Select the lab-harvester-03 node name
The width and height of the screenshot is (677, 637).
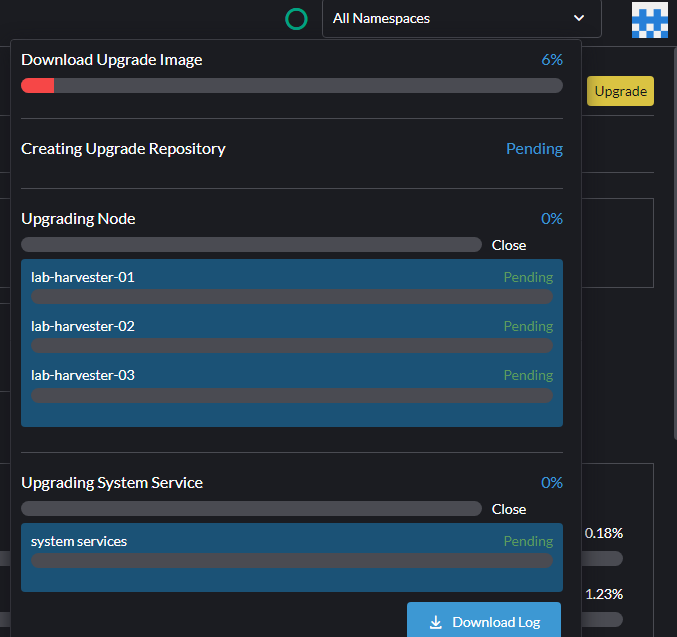(82, 375)
